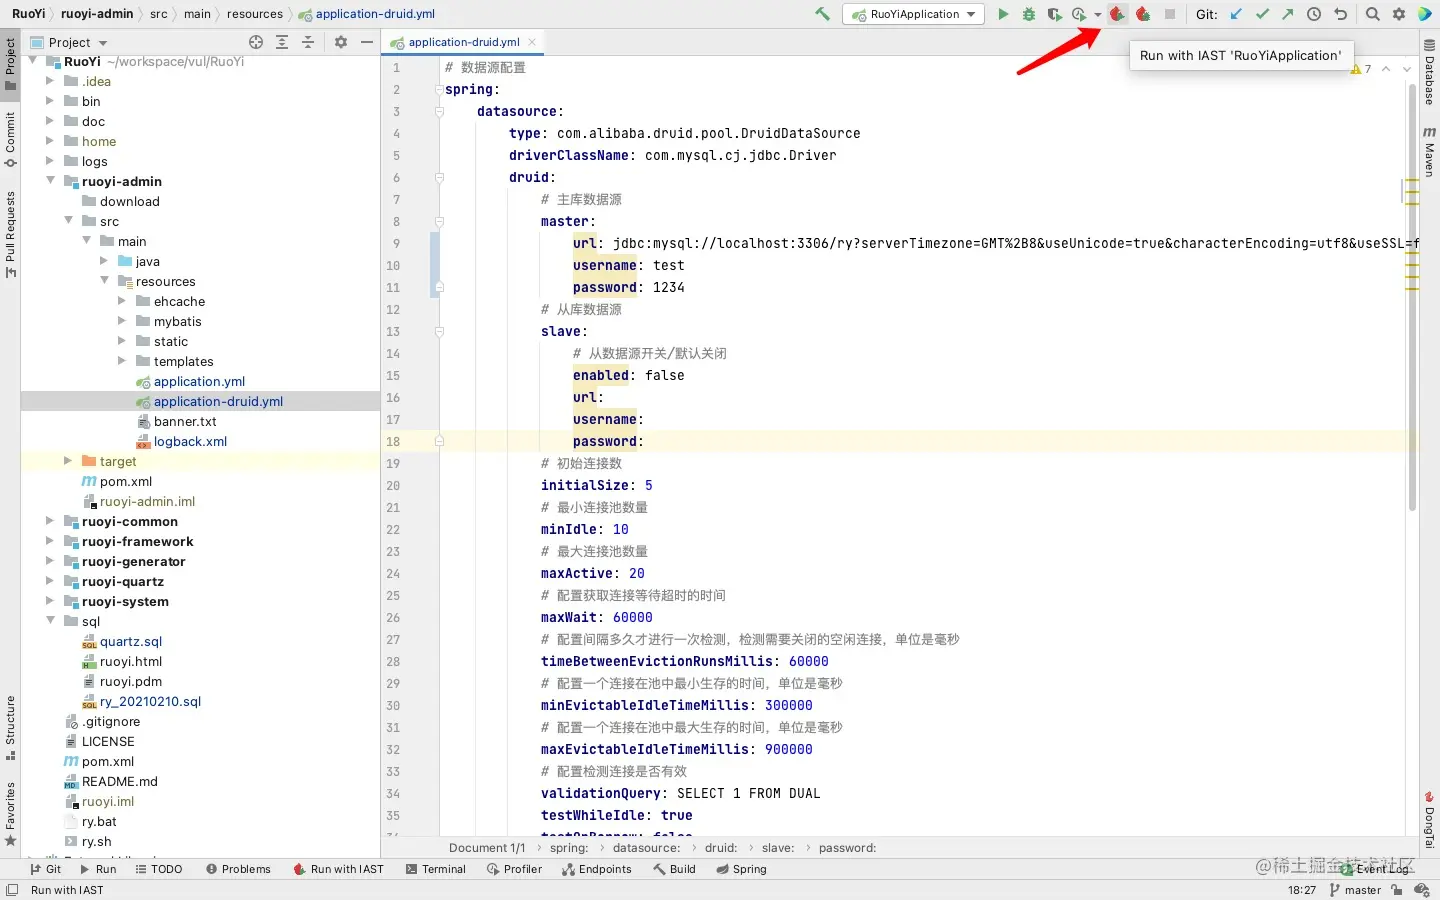Click Run with Coverage icon
1440x900 pixels.
coord(1054,14)
